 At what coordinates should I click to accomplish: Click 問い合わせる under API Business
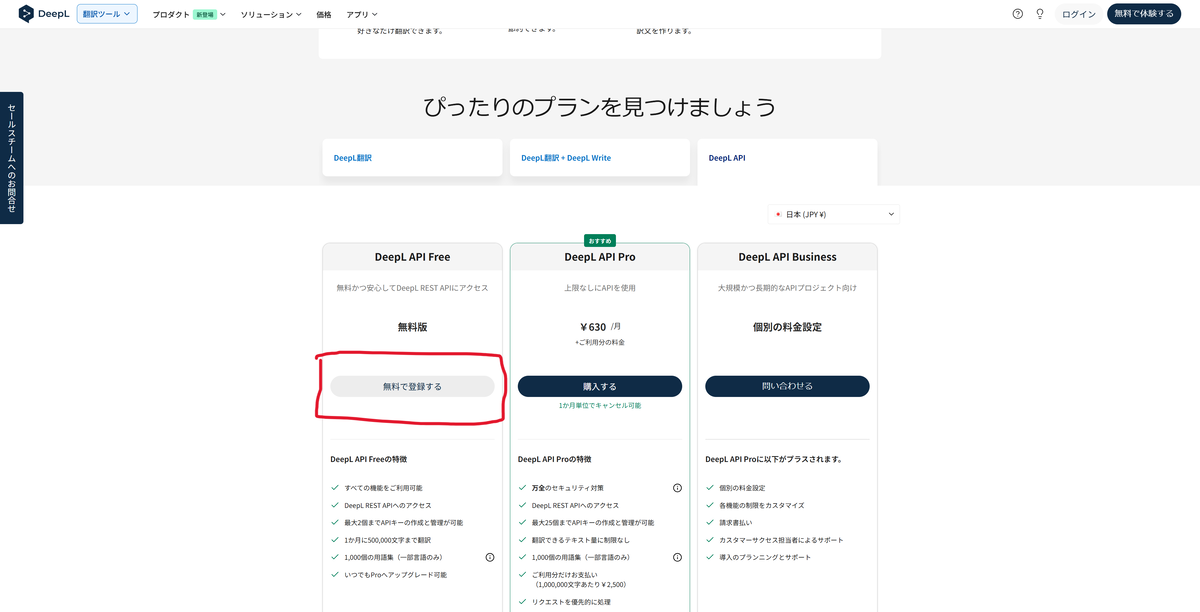[x=787, y=386]
